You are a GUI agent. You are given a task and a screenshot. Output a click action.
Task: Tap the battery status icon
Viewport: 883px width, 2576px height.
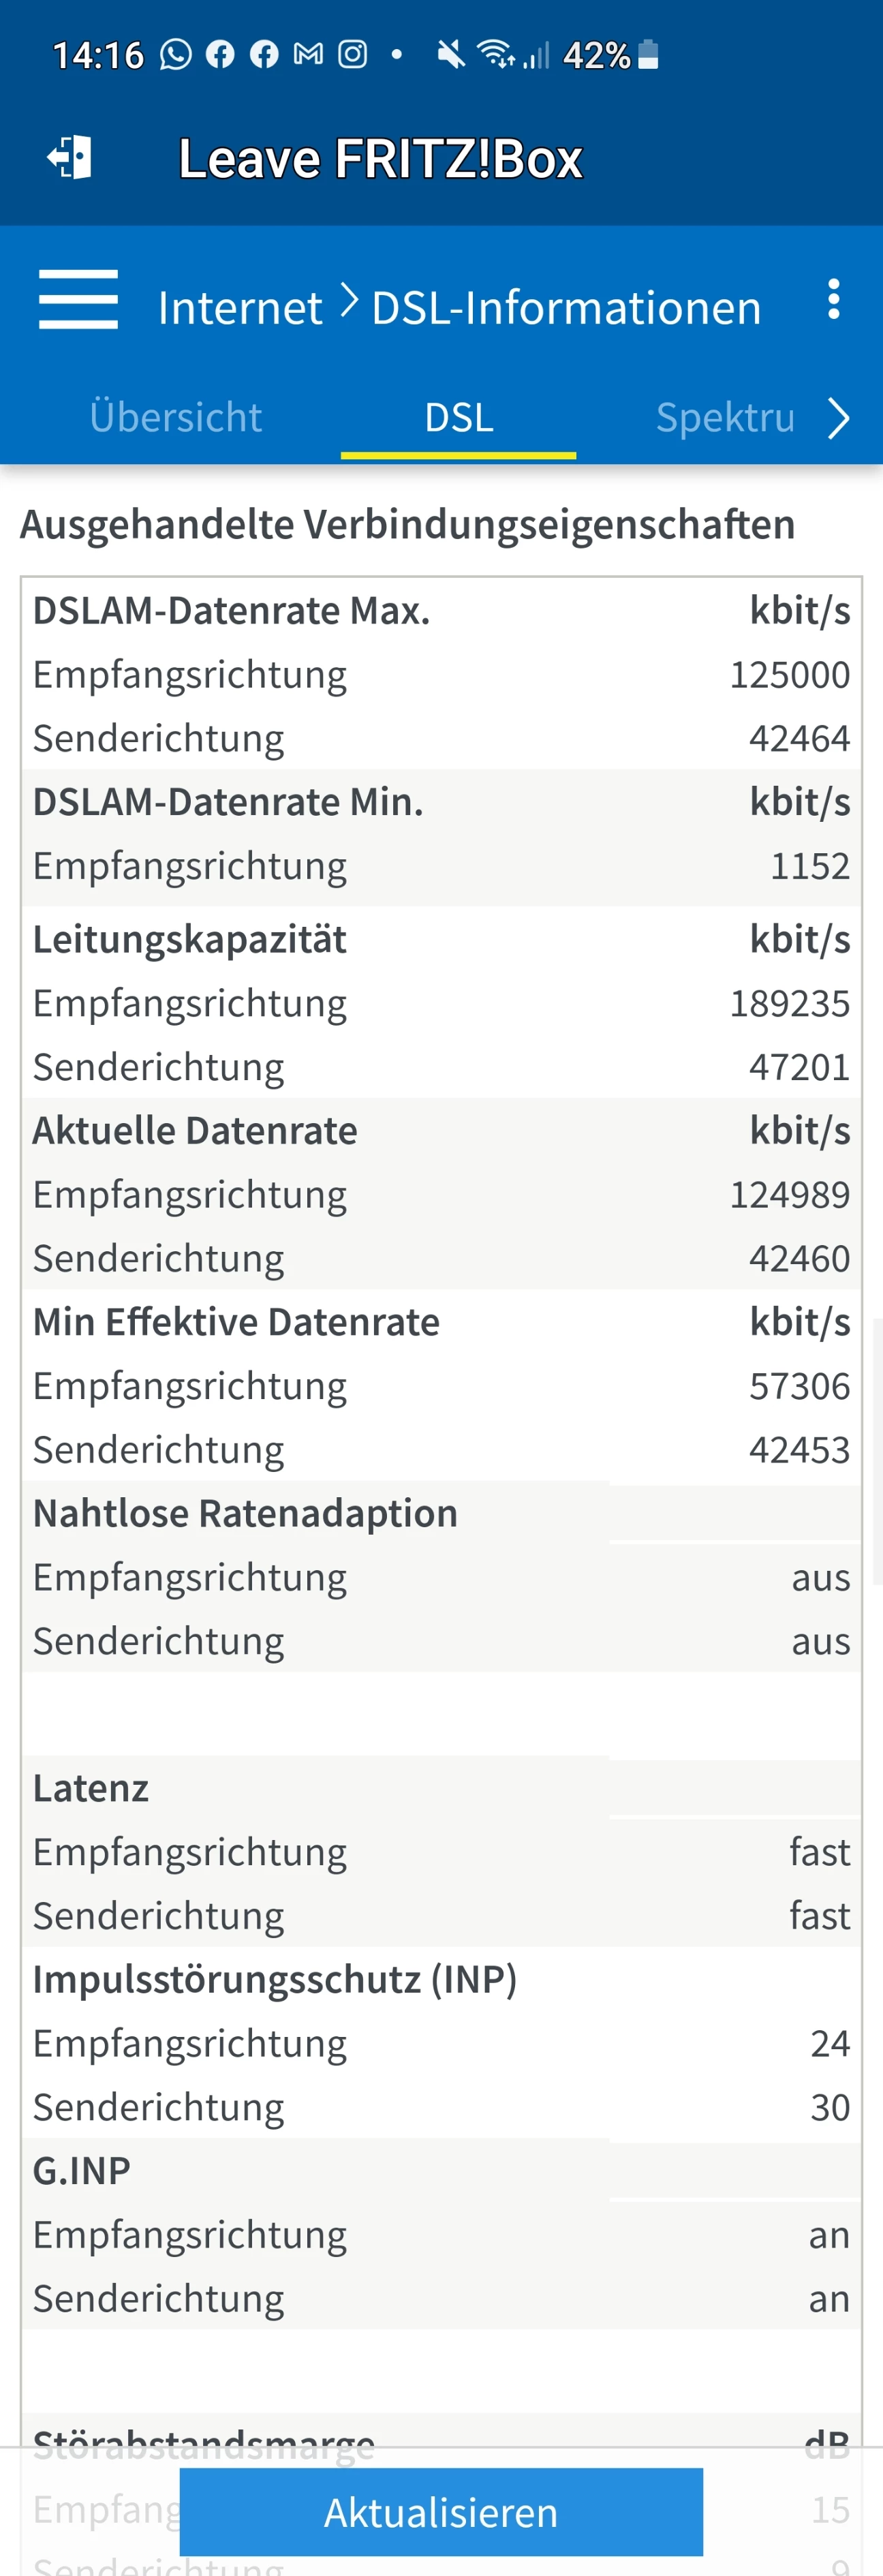pos(648,54)
